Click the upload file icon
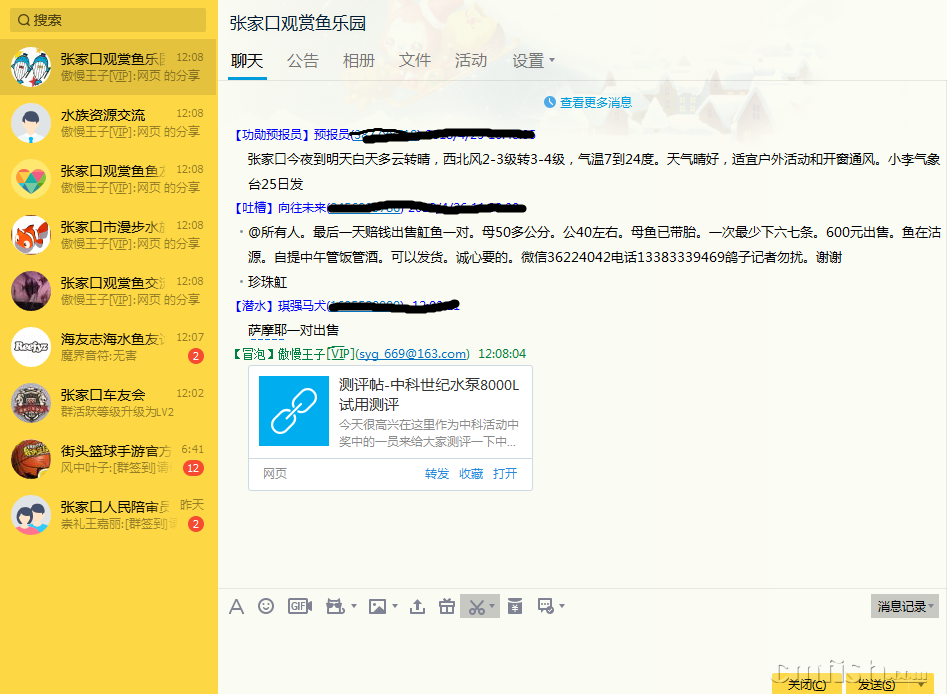The image size is (947, 694). point(418,606)
